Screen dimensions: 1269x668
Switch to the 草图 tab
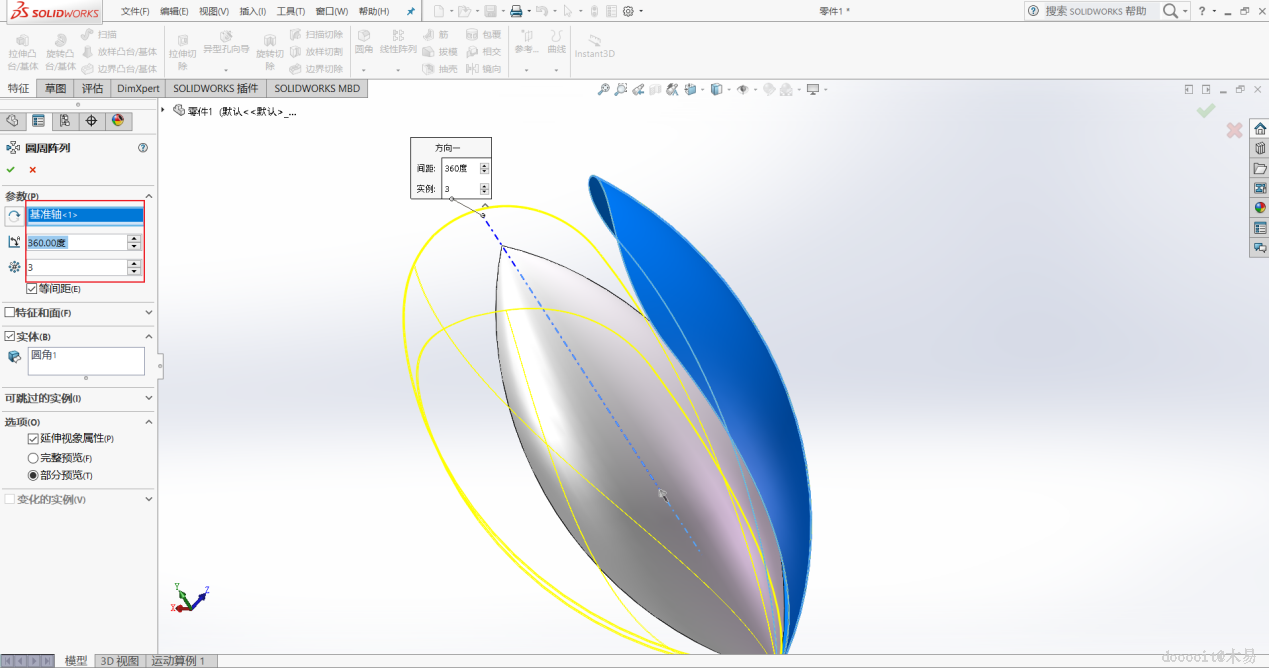(55, 88)
